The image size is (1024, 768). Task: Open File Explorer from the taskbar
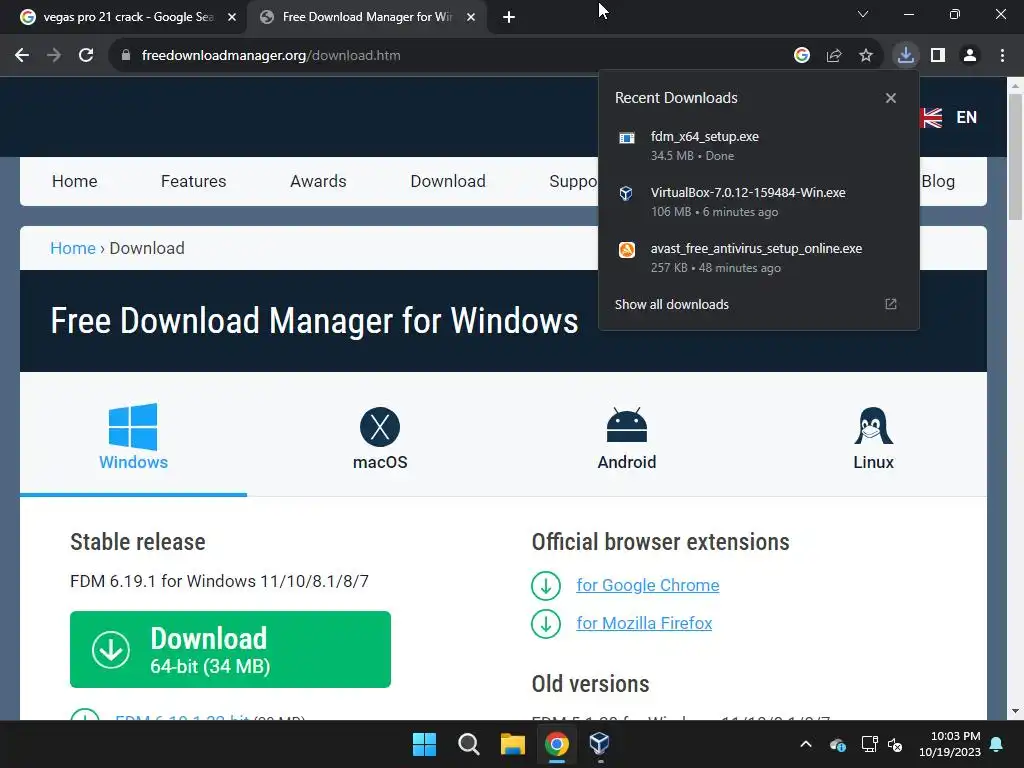513,744
